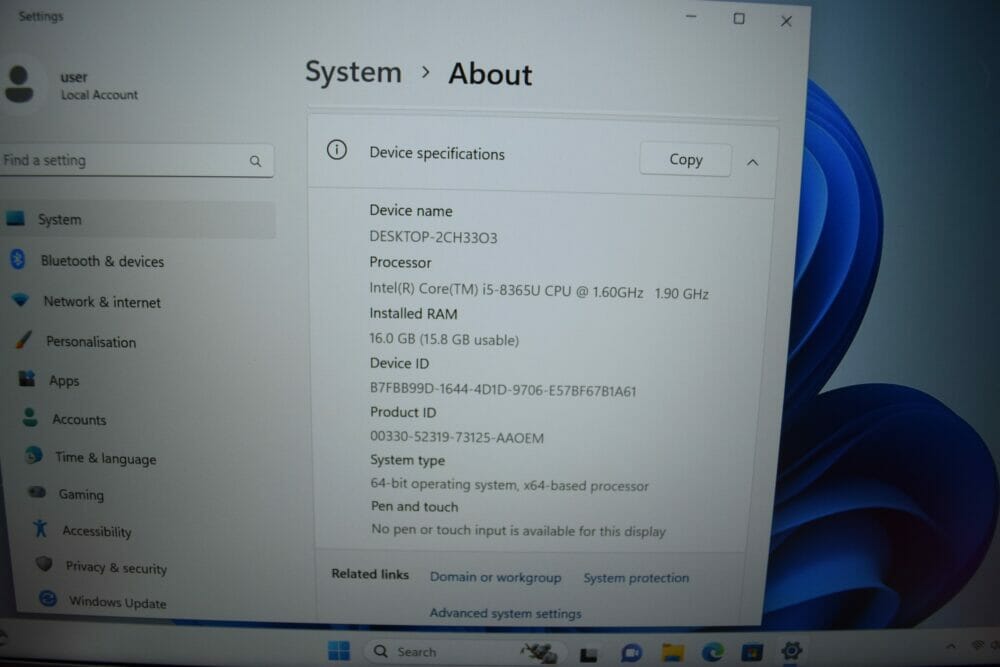Click the device name DESKTOP-2CH33O3
This screenshot has height=667, width=1000.
(x=433, y=237)
